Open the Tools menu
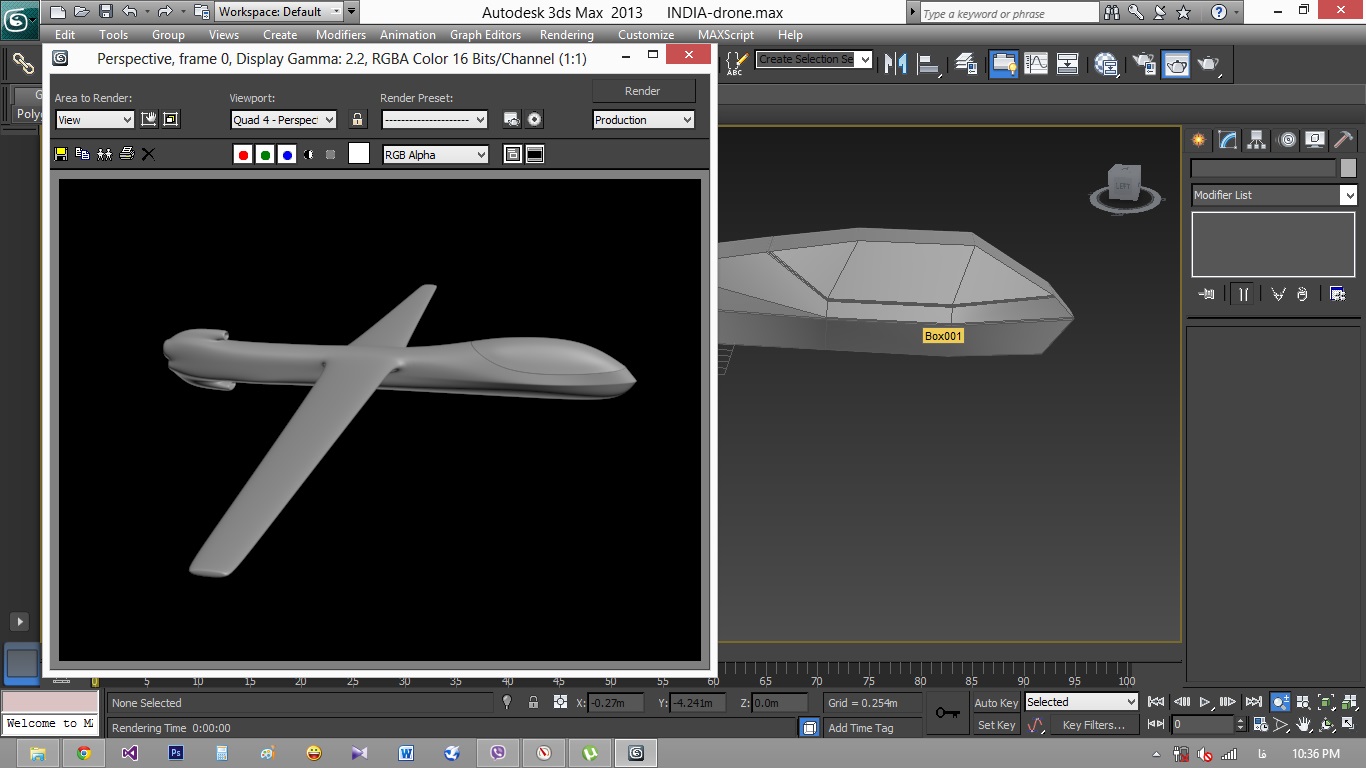 114,34
